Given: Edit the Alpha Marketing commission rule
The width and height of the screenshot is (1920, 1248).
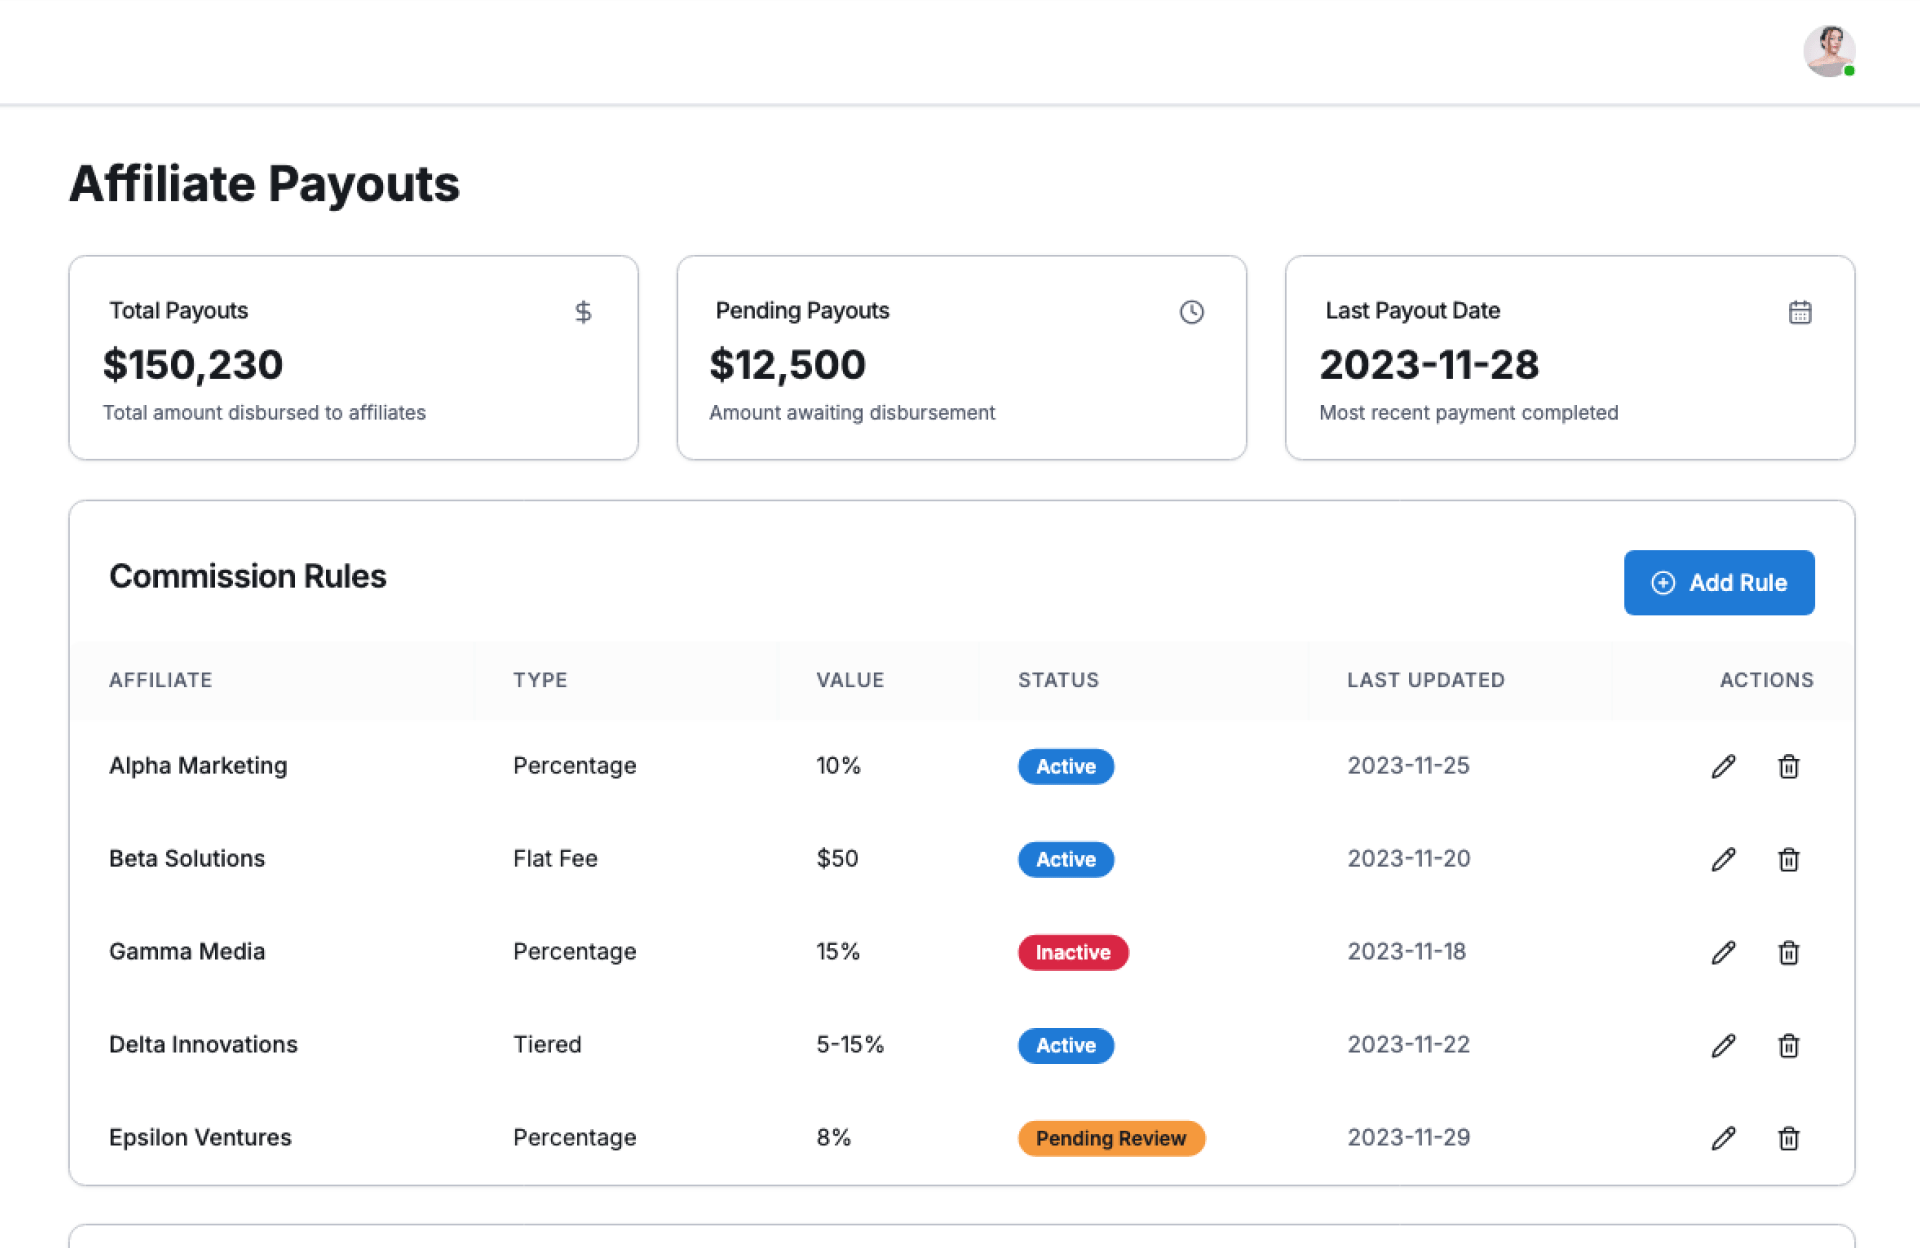Looking at the screenshot, I should [1723, 766].
